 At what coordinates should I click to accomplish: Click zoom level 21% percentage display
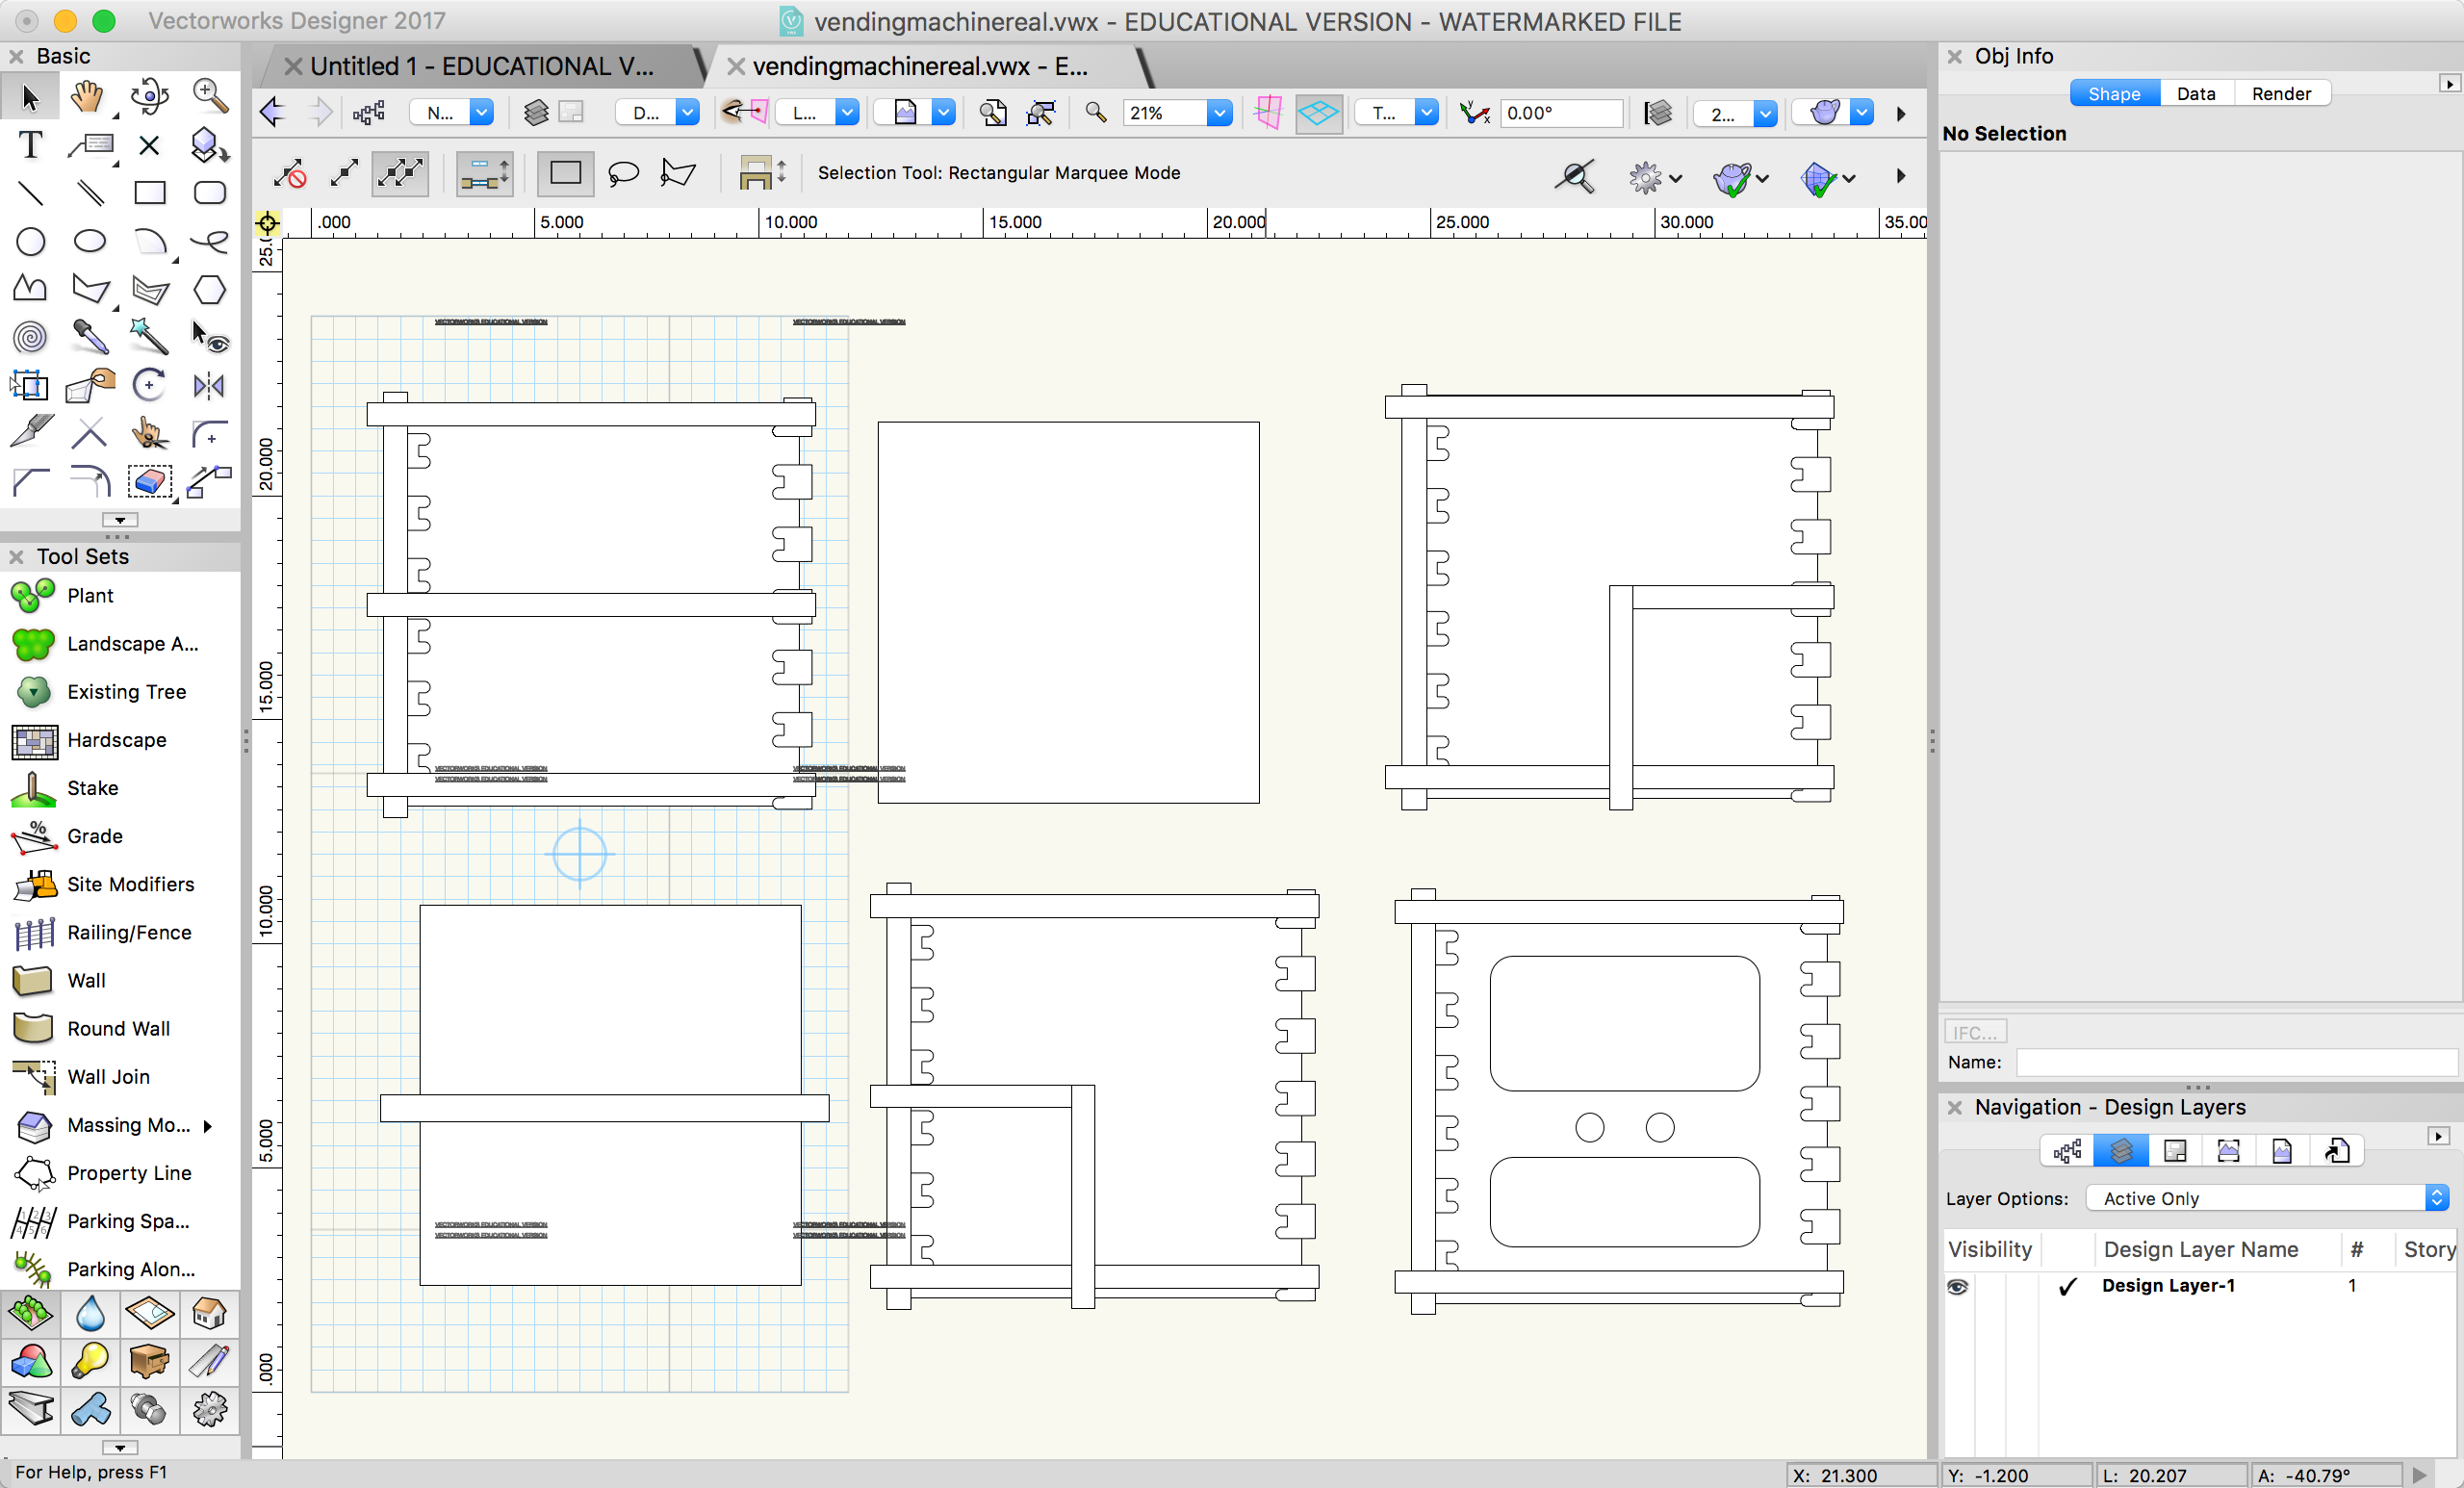pyautogui.click(x=1153, y=115)
